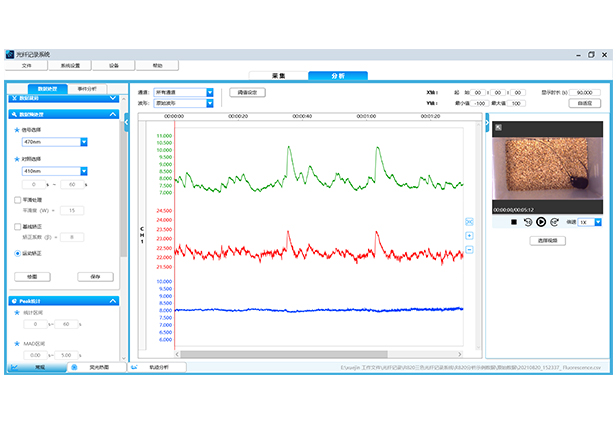The height and width of the screenshot is (424, 616).
Task: Play the mouse behavior video
Action: (x=541, y=222)
